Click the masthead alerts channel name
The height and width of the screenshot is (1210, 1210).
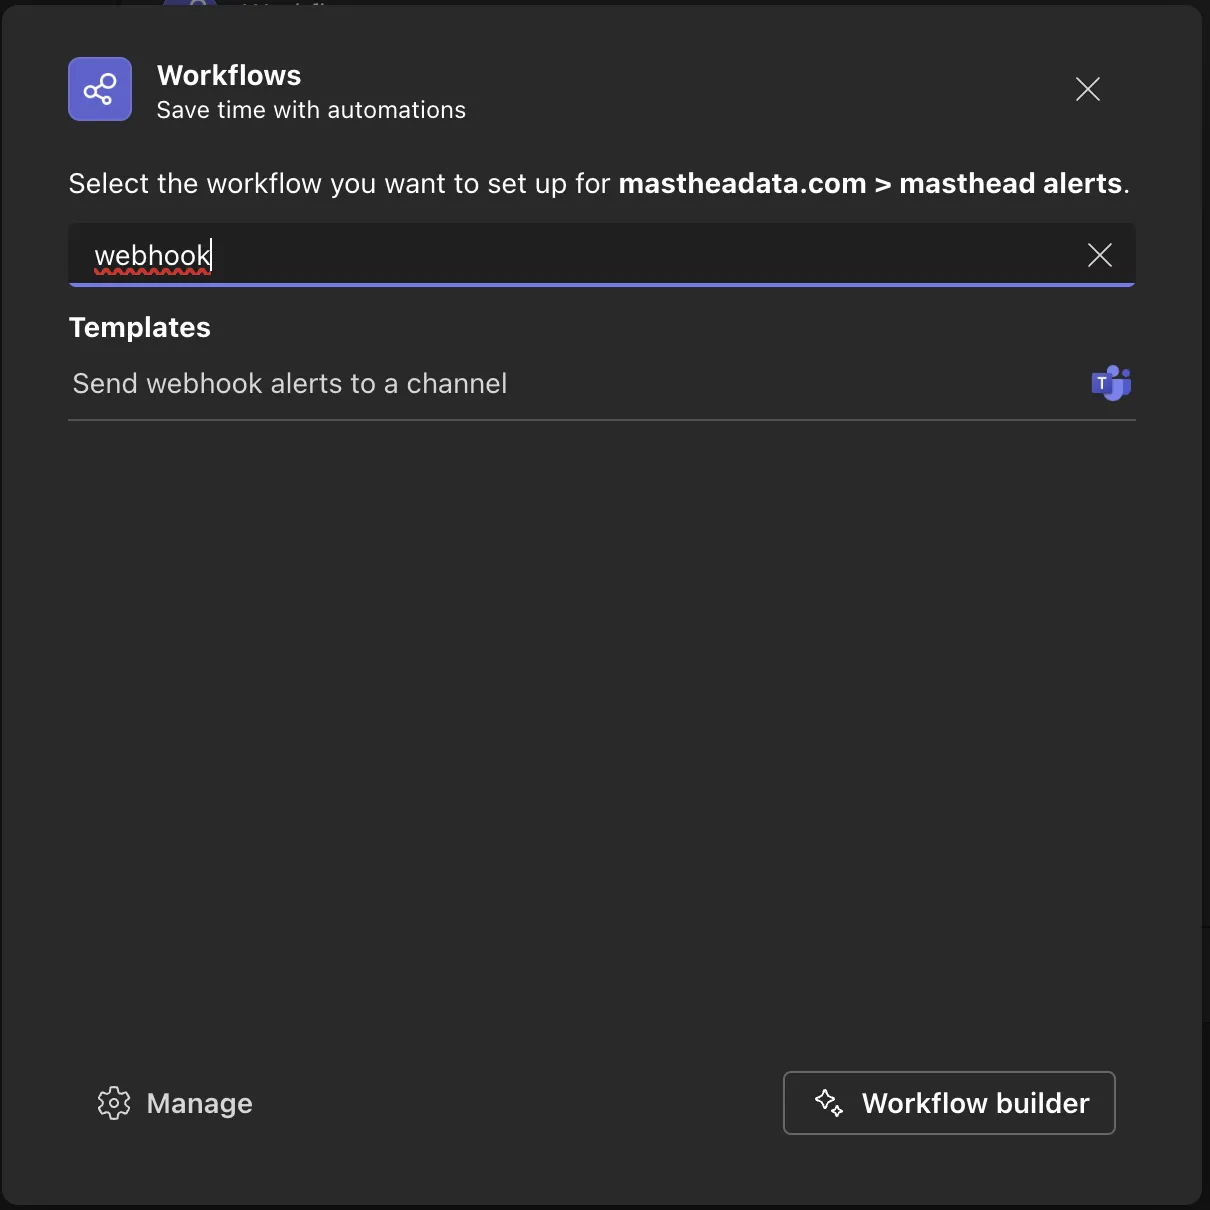(x=1010, y=184)
